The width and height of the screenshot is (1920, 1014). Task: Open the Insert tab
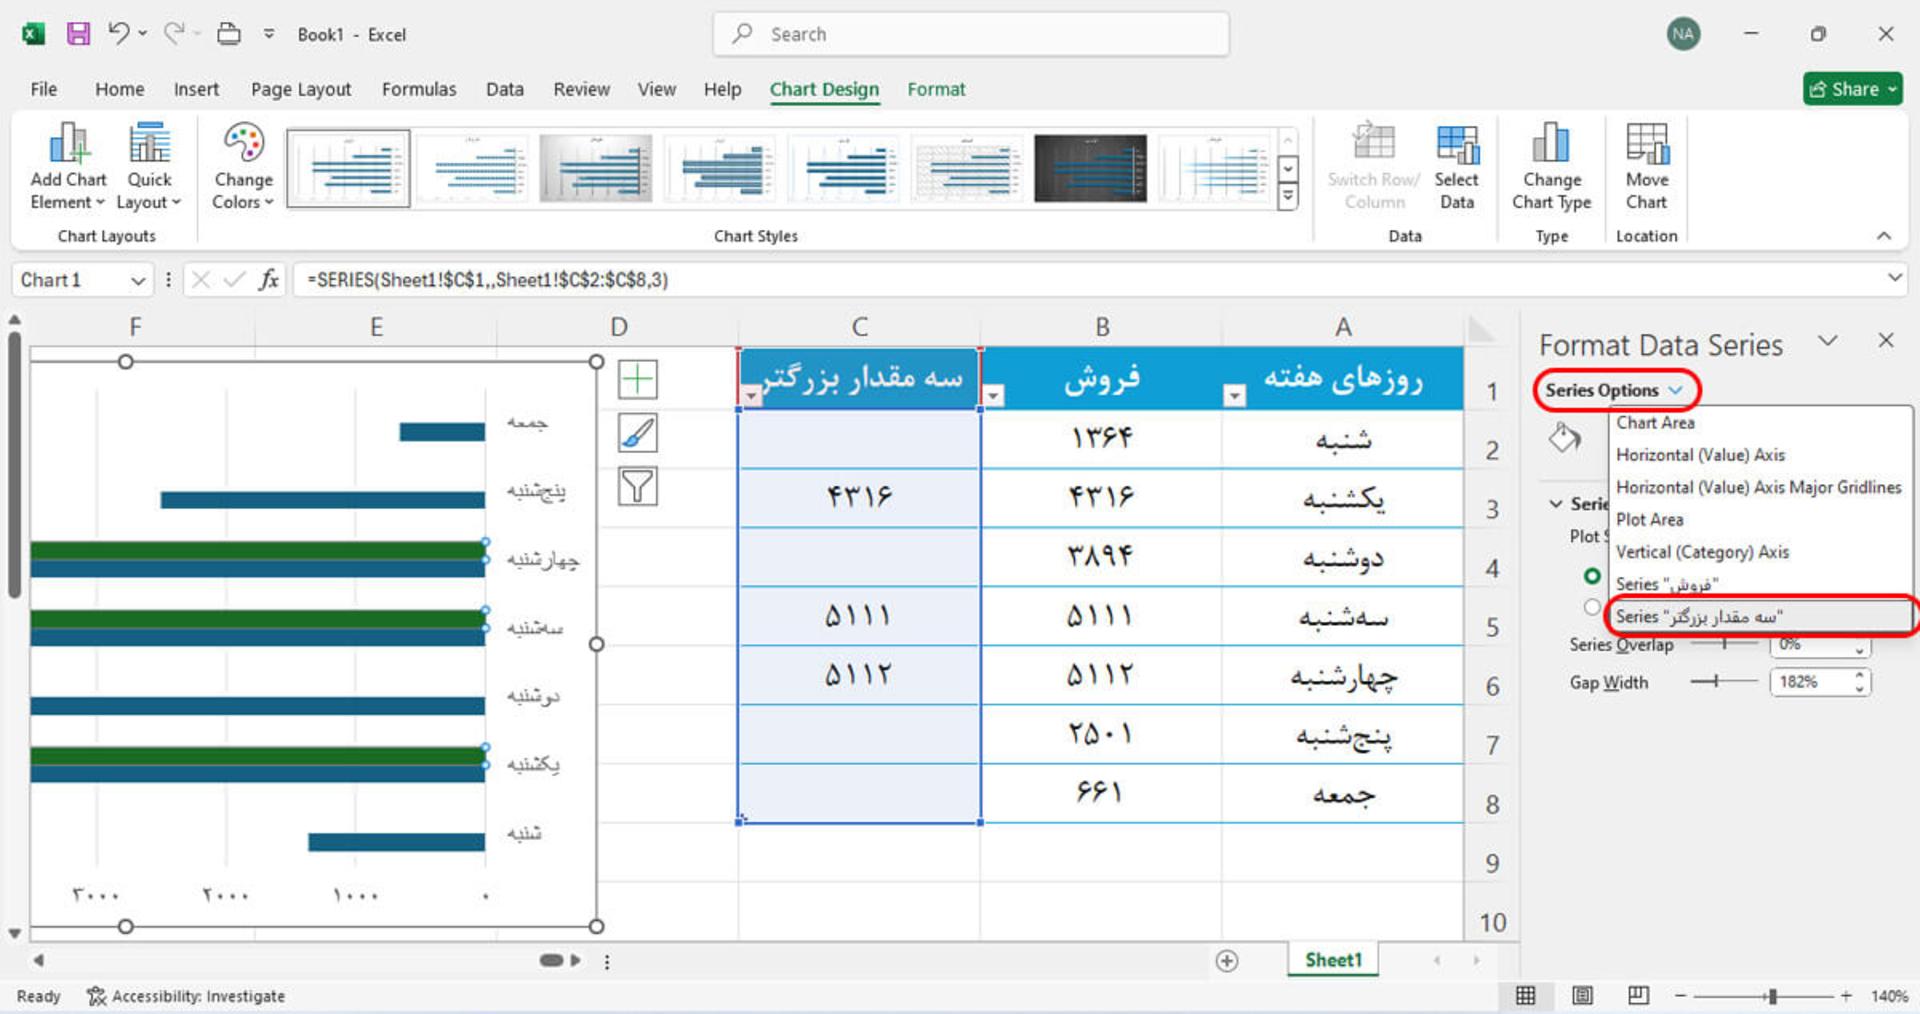(x=196, y=89)
